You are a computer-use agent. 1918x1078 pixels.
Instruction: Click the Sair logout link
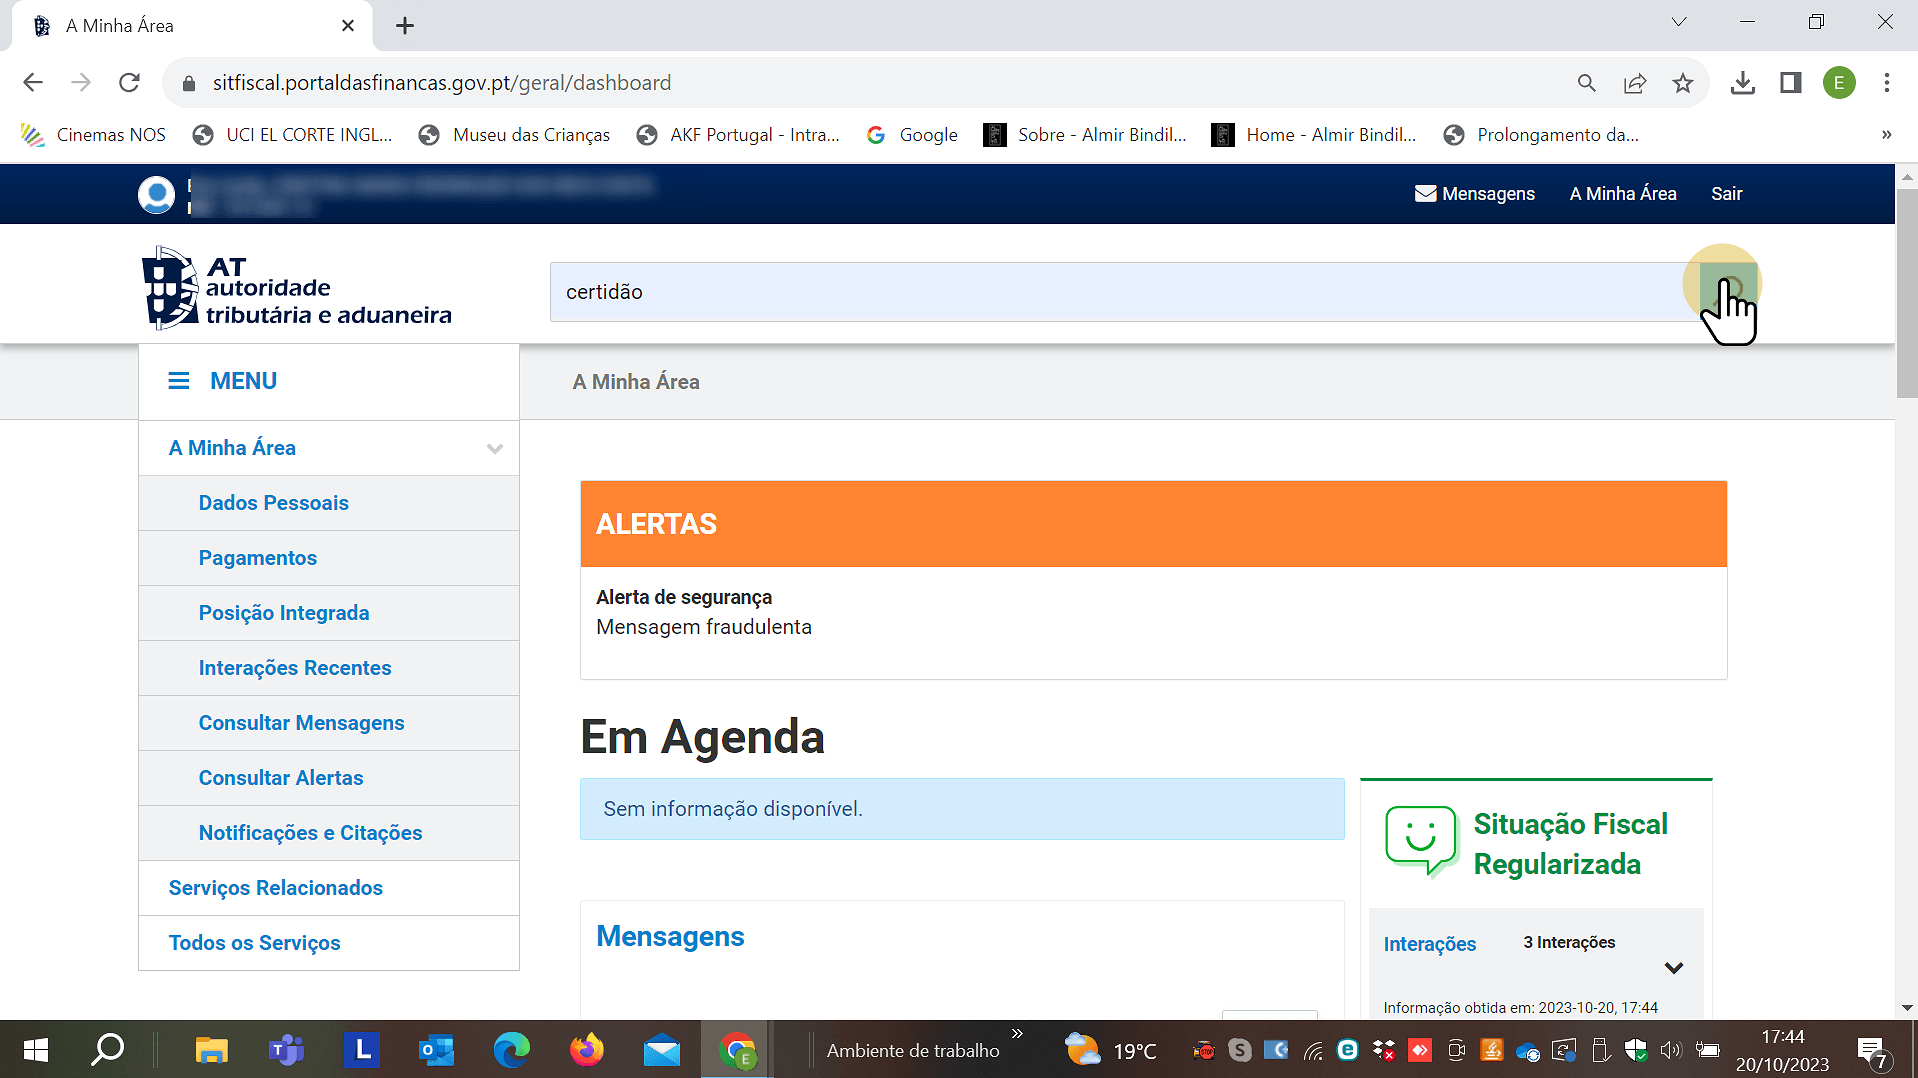pyautogui.click(x=1726, y=194)
